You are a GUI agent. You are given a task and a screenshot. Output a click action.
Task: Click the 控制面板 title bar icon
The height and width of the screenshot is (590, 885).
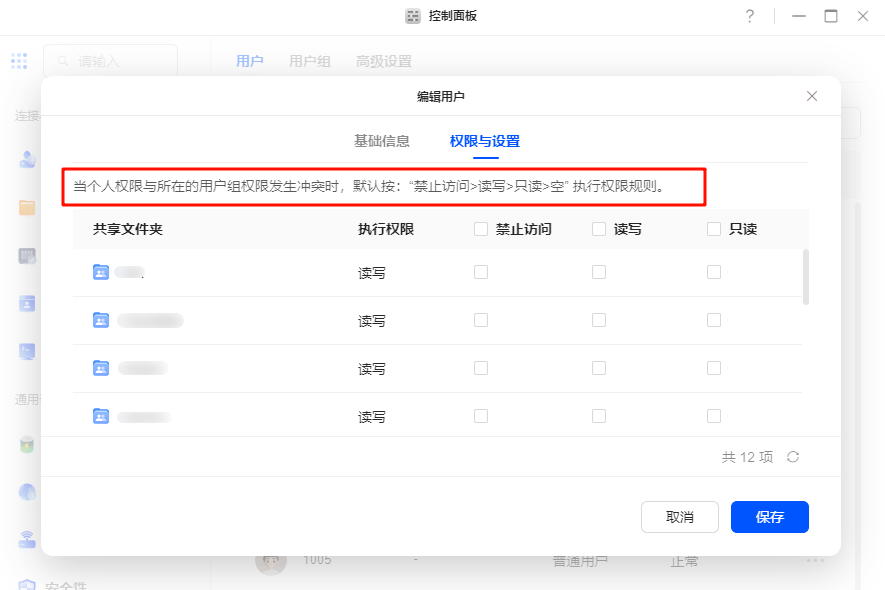[x=413, y=16]
